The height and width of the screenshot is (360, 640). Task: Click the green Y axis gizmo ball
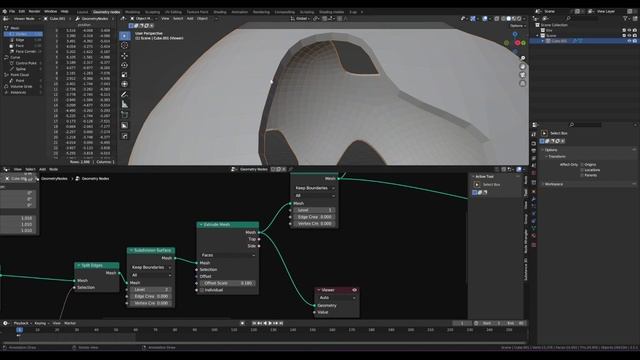523,43
